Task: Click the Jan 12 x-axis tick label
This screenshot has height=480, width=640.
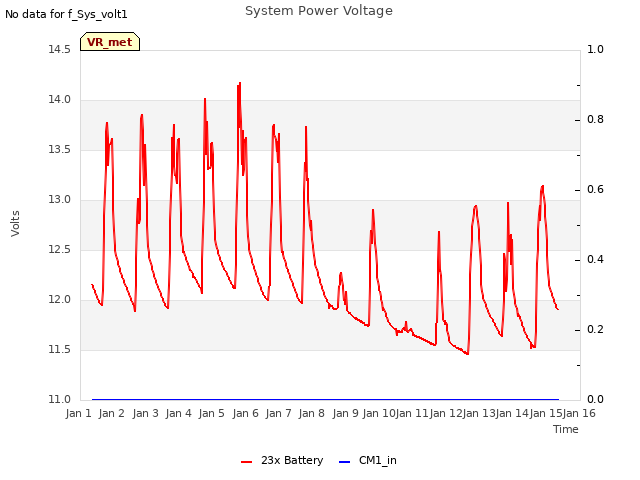Action: pyautogui.click(x=445, y=413)
